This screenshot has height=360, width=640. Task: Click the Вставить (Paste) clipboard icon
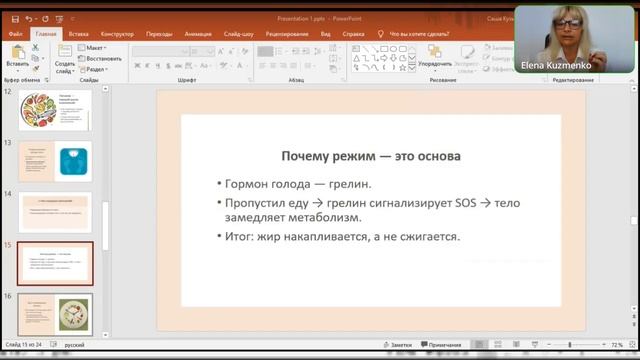(x=18, y=53)
